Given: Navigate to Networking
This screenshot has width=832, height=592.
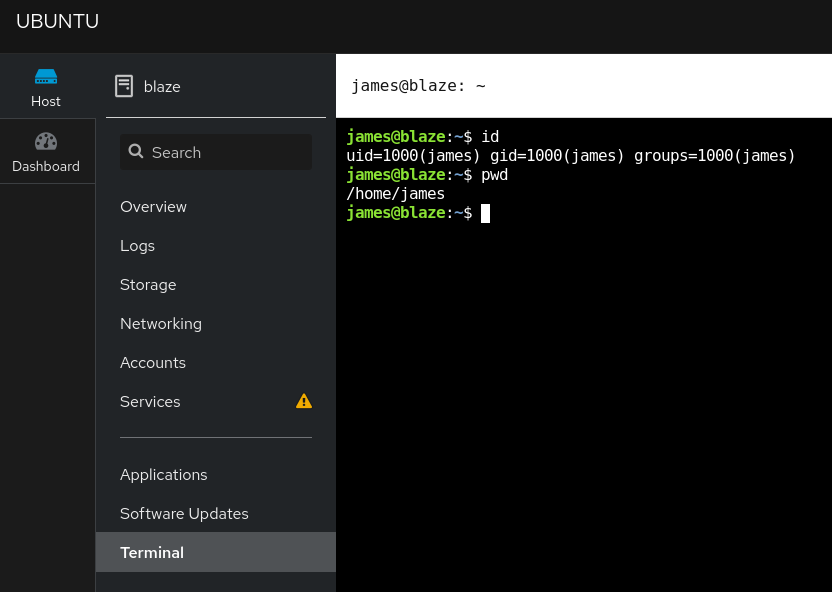Looking at the screenshot, I should click(x=161, y=324).
